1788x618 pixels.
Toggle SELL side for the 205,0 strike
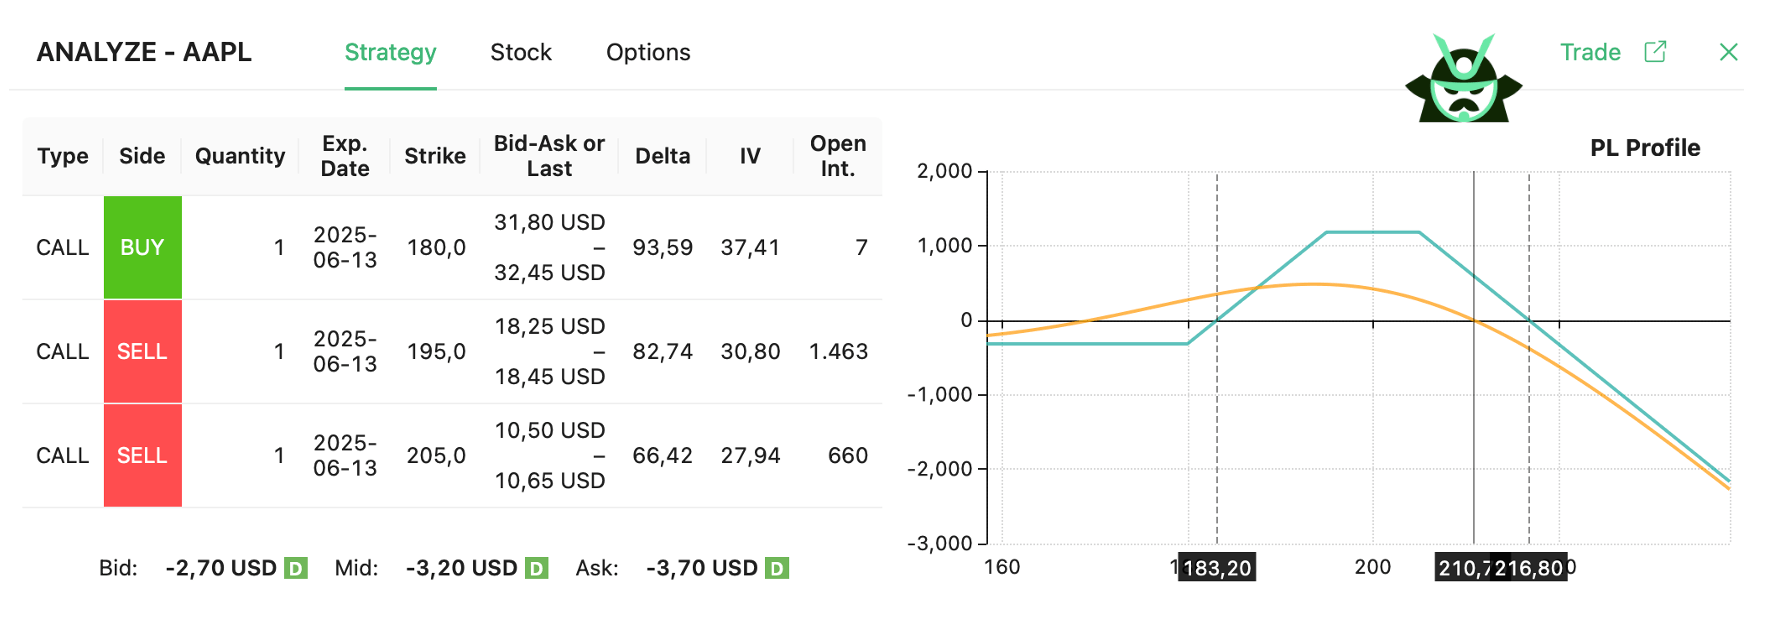[142, 455]
